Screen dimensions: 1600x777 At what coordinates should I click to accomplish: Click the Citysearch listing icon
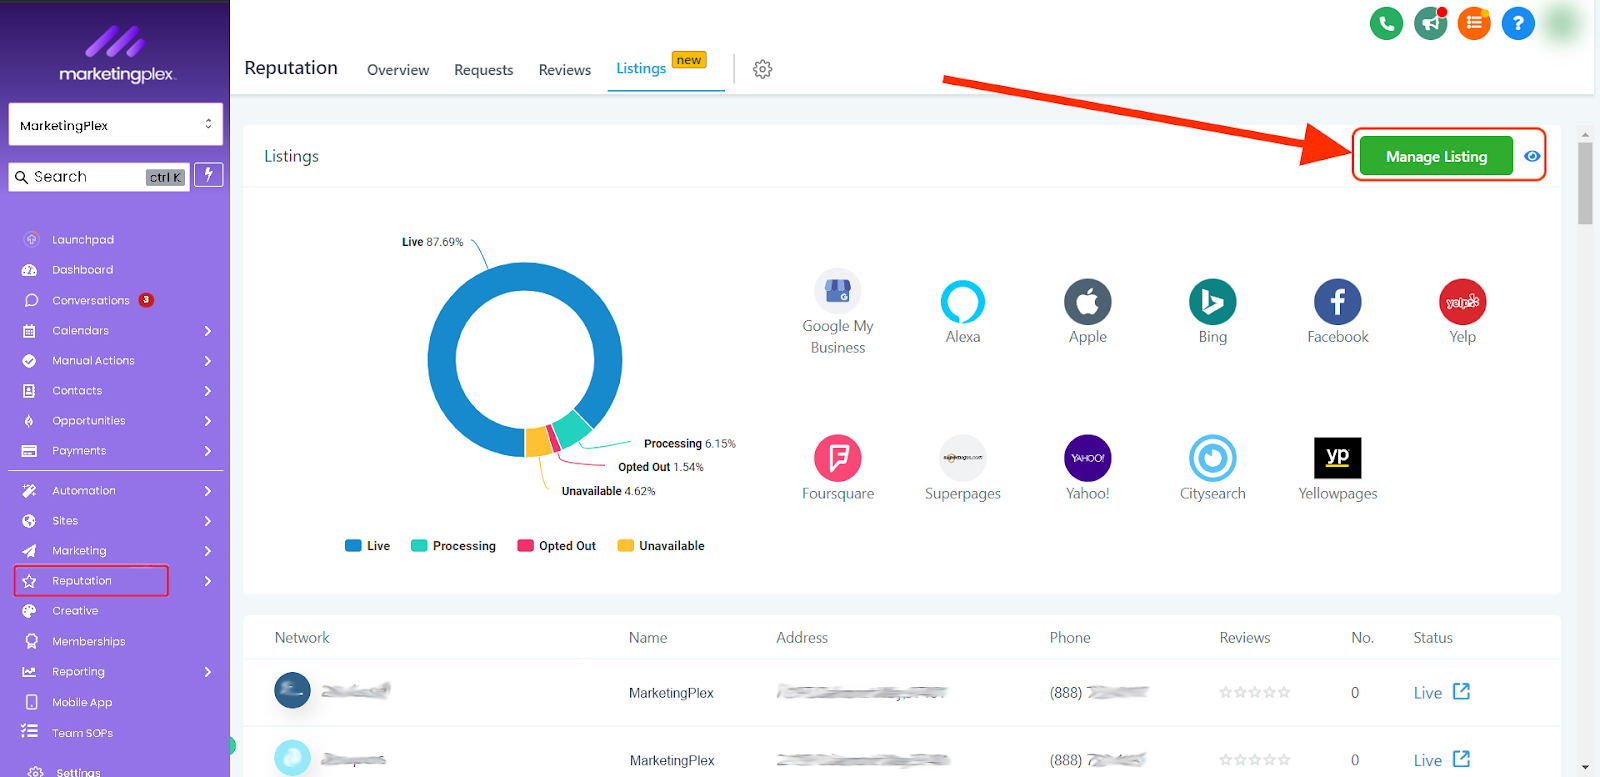pyautogui.click(x=1213, y=458)
